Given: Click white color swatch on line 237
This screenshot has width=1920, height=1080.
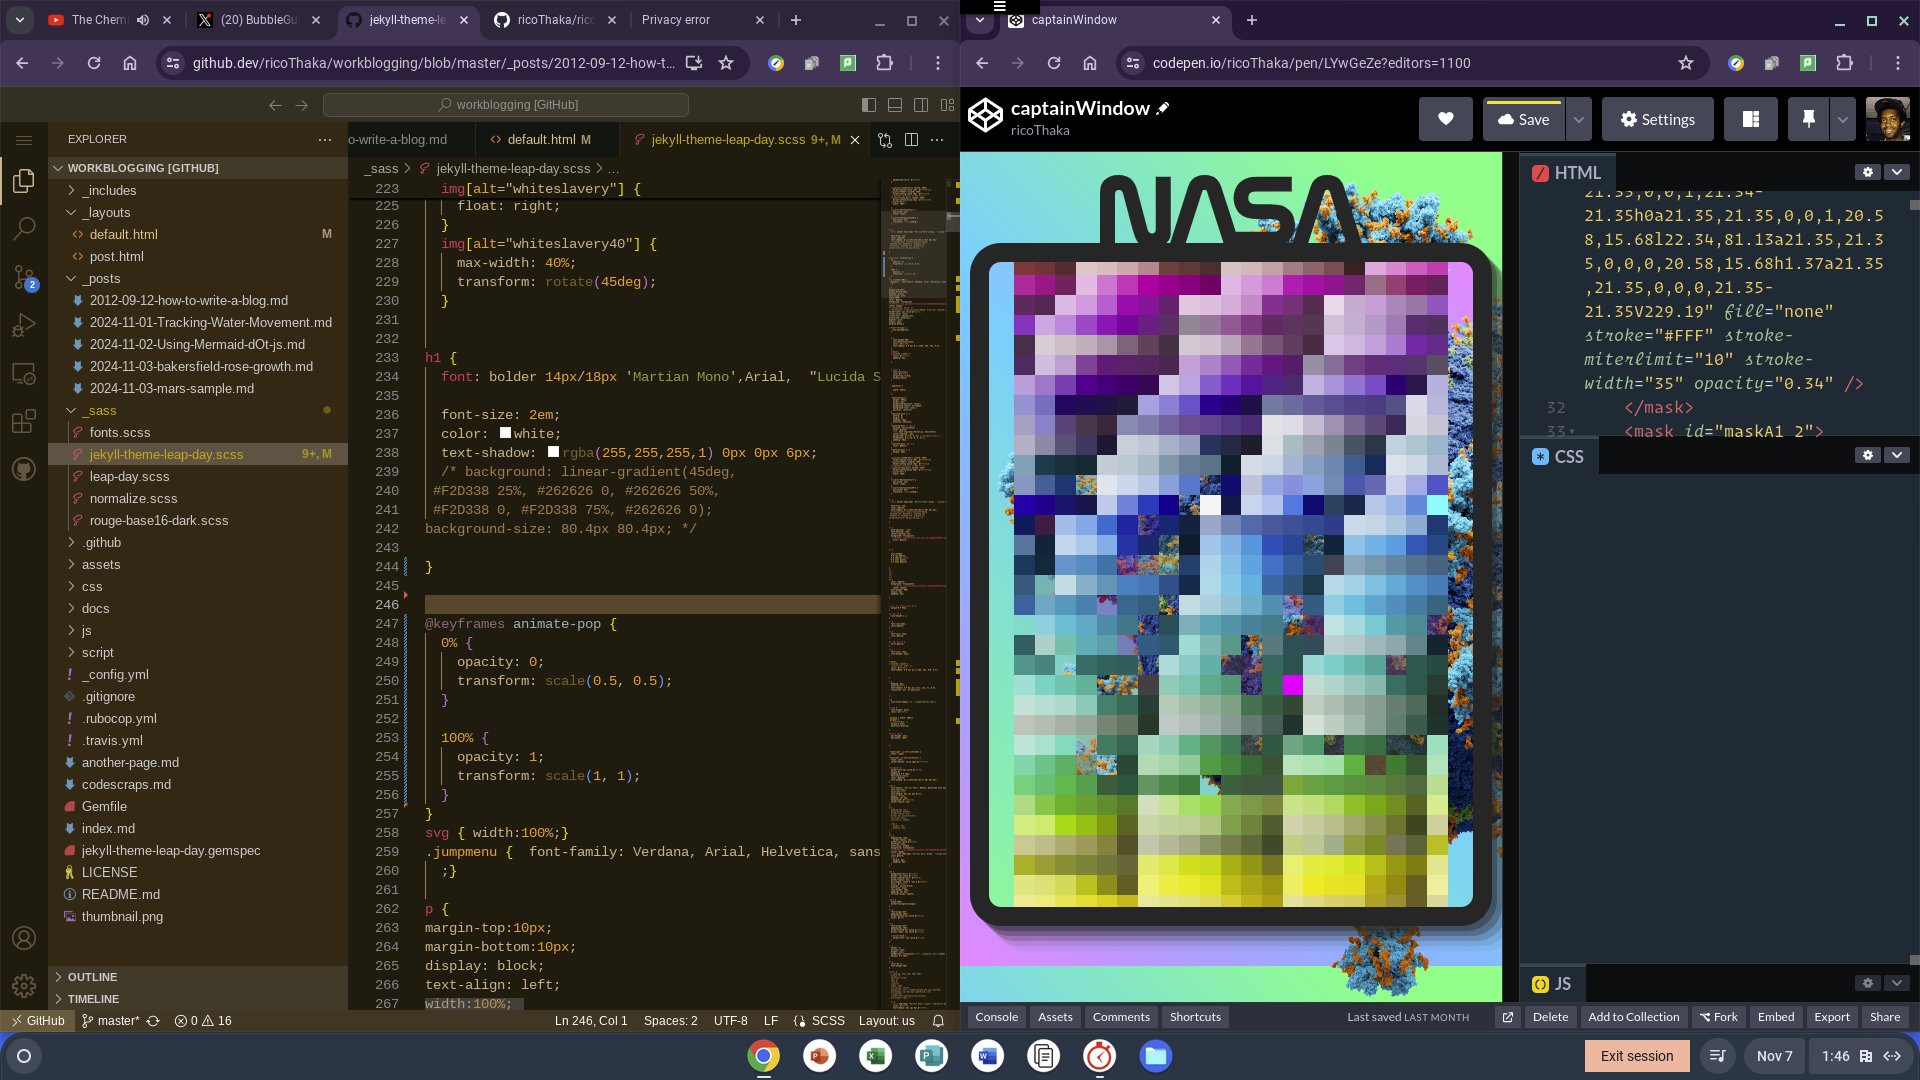Looking at the screenshot, I should 505,433.
